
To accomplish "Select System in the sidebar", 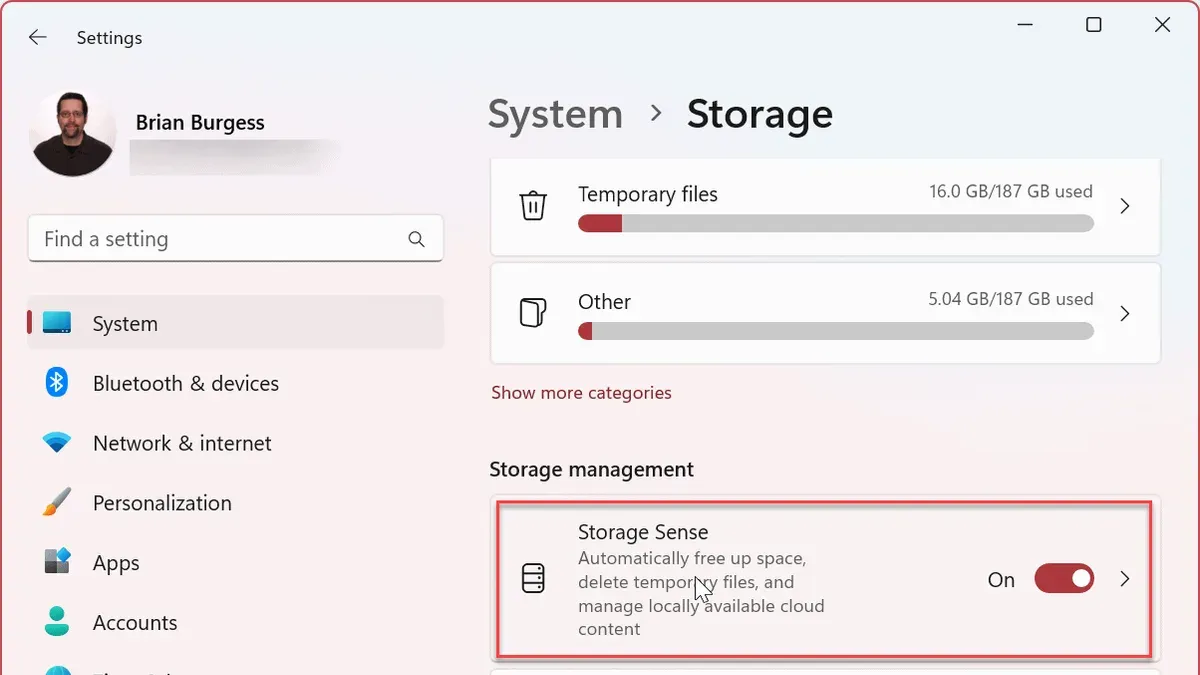I will 235,323.
